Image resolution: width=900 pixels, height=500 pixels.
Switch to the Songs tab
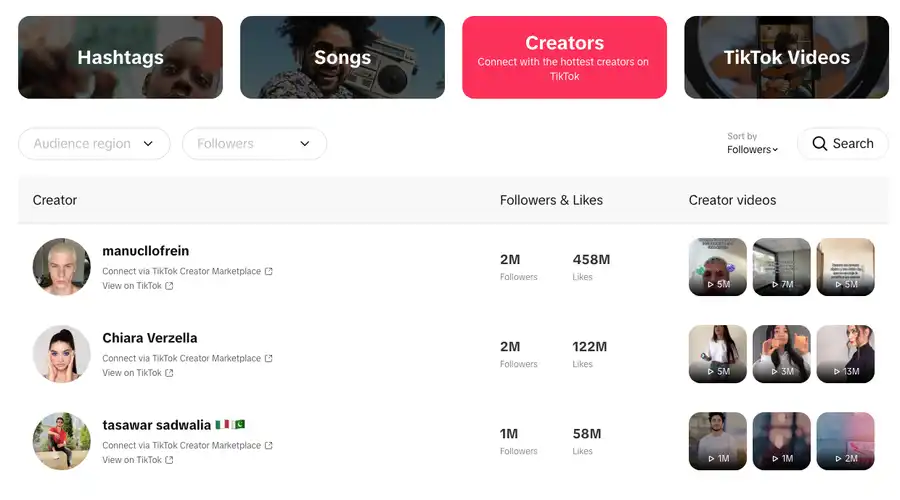click(342, 57)
